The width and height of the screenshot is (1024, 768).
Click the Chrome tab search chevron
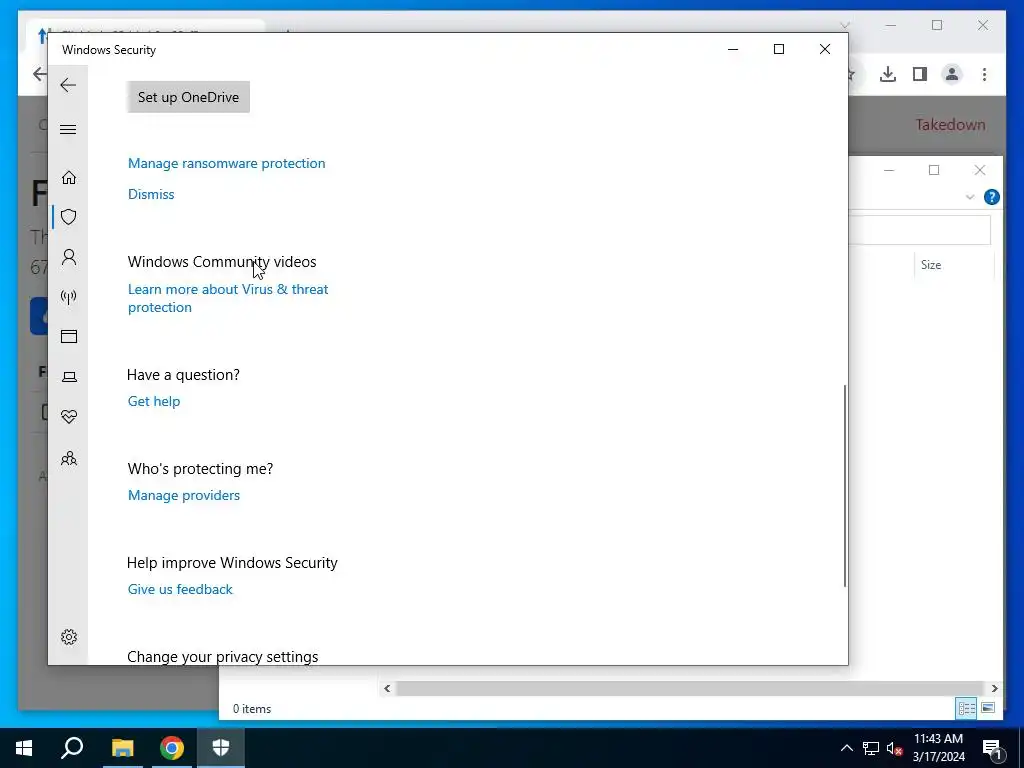[844, 25]
